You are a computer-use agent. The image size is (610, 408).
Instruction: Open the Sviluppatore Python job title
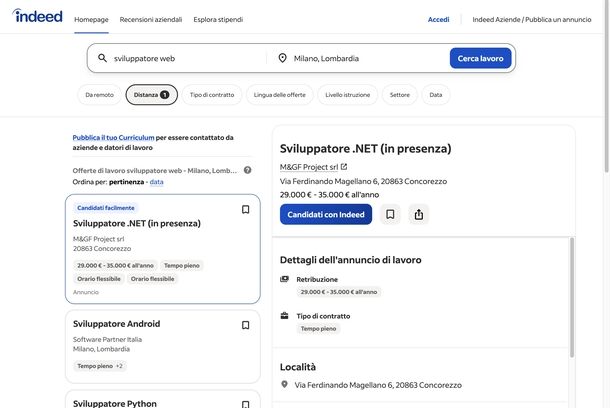(x=115, y=403)
